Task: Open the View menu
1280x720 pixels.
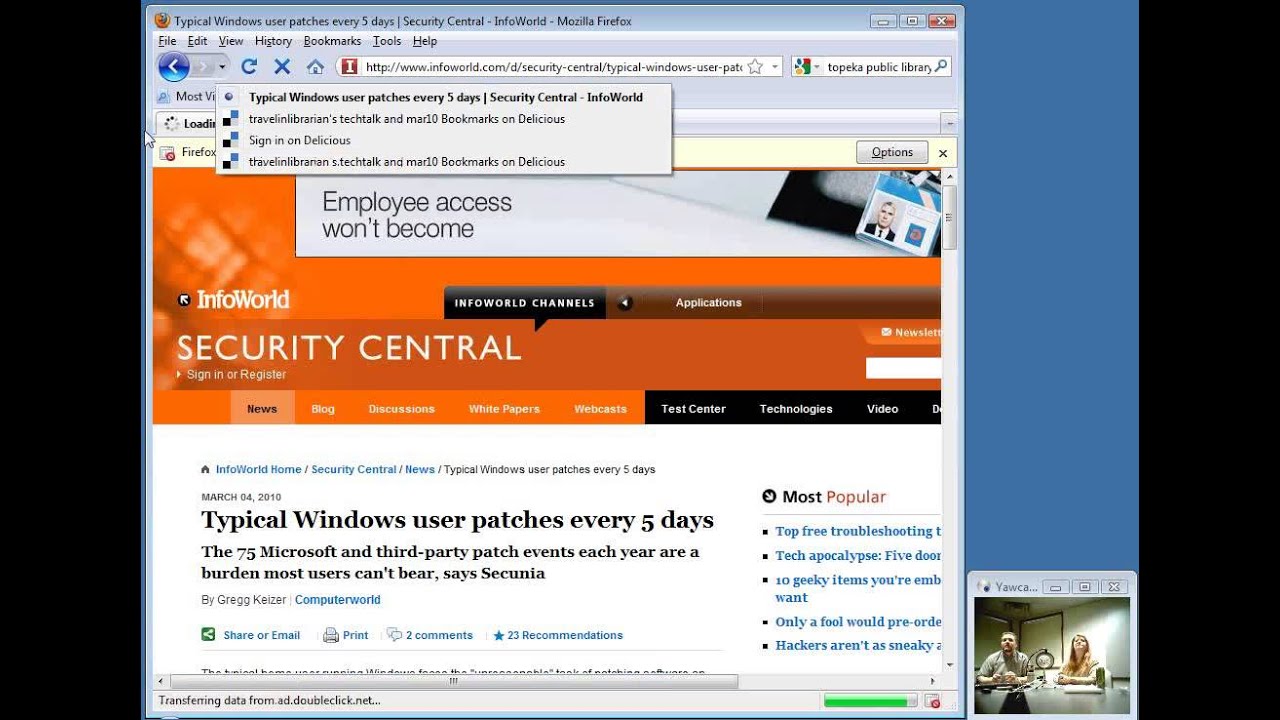Action: [231, 41]
